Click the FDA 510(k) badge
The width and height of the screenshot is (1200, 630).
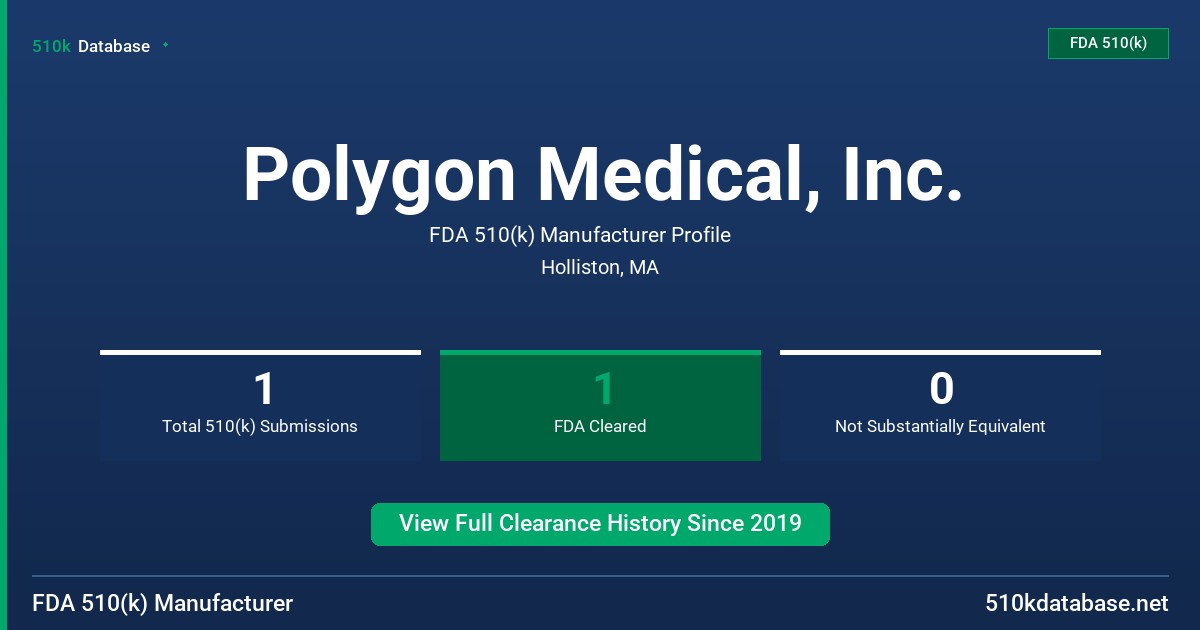pos(1108,43)
